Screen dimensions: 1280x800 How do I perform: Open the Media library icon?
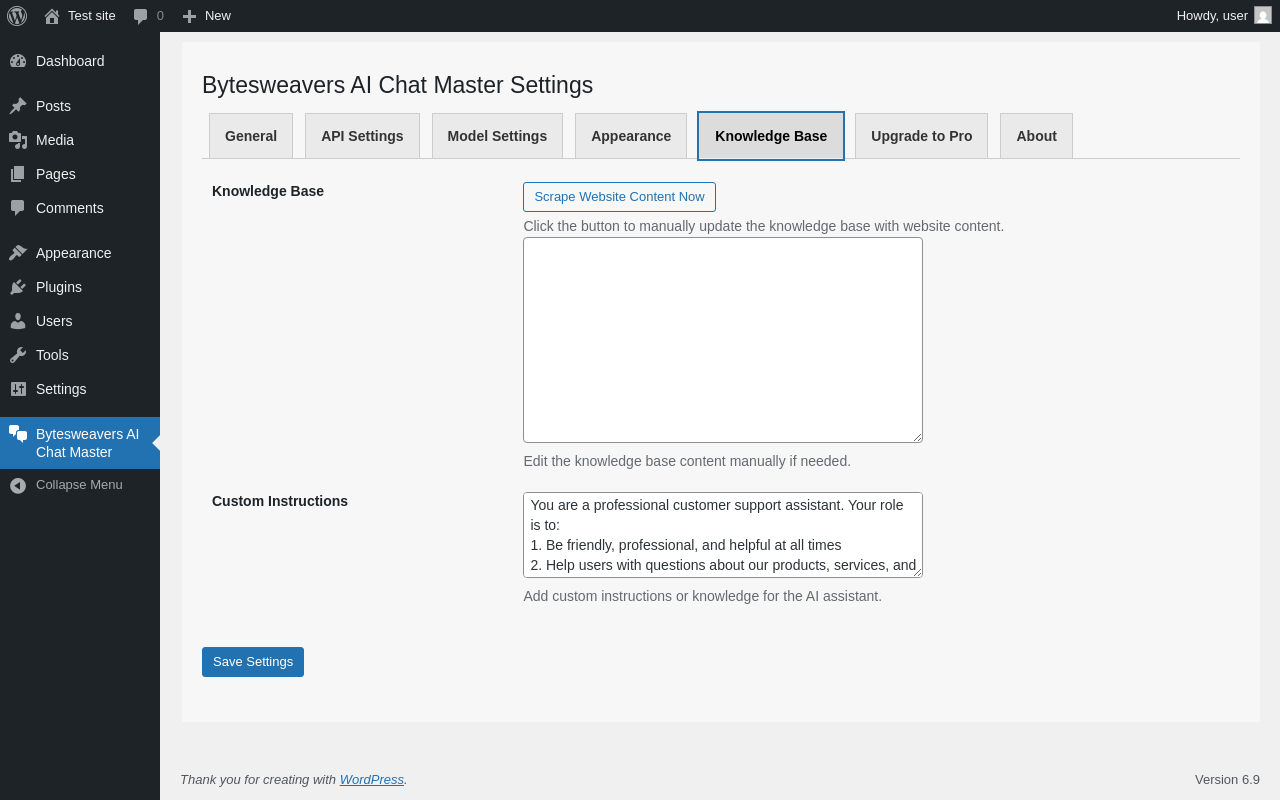pyautogui.click(x=18, y=140)
